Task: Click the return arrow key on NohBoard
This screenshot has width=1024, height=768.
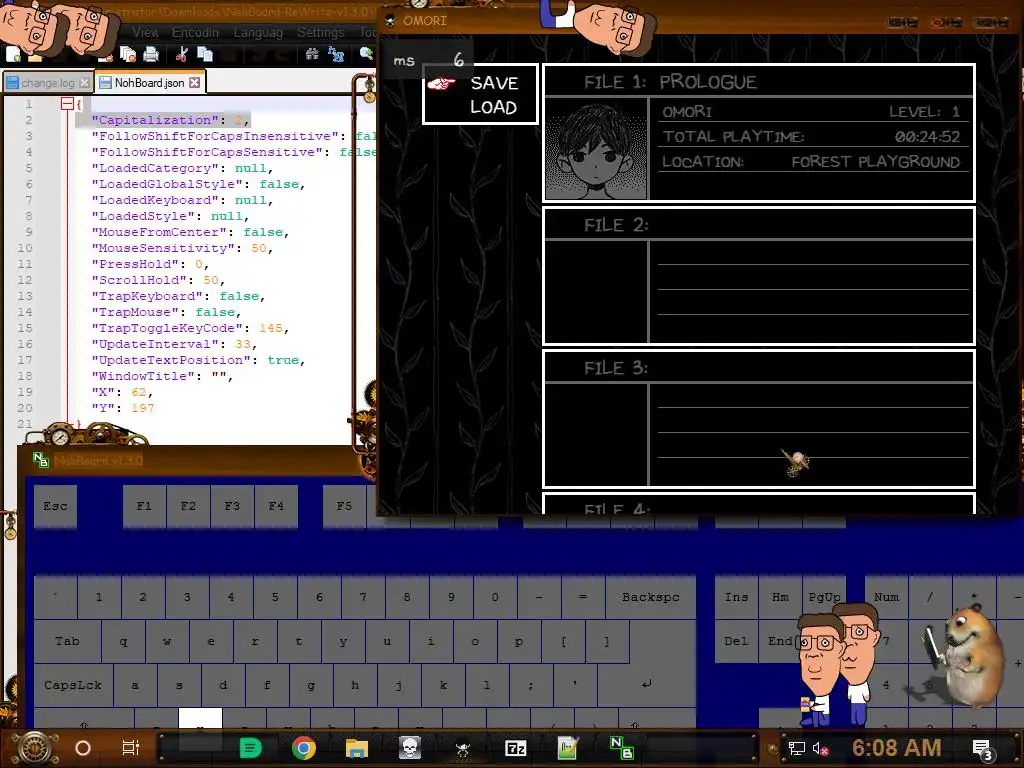Action: (x=647, y=684)
